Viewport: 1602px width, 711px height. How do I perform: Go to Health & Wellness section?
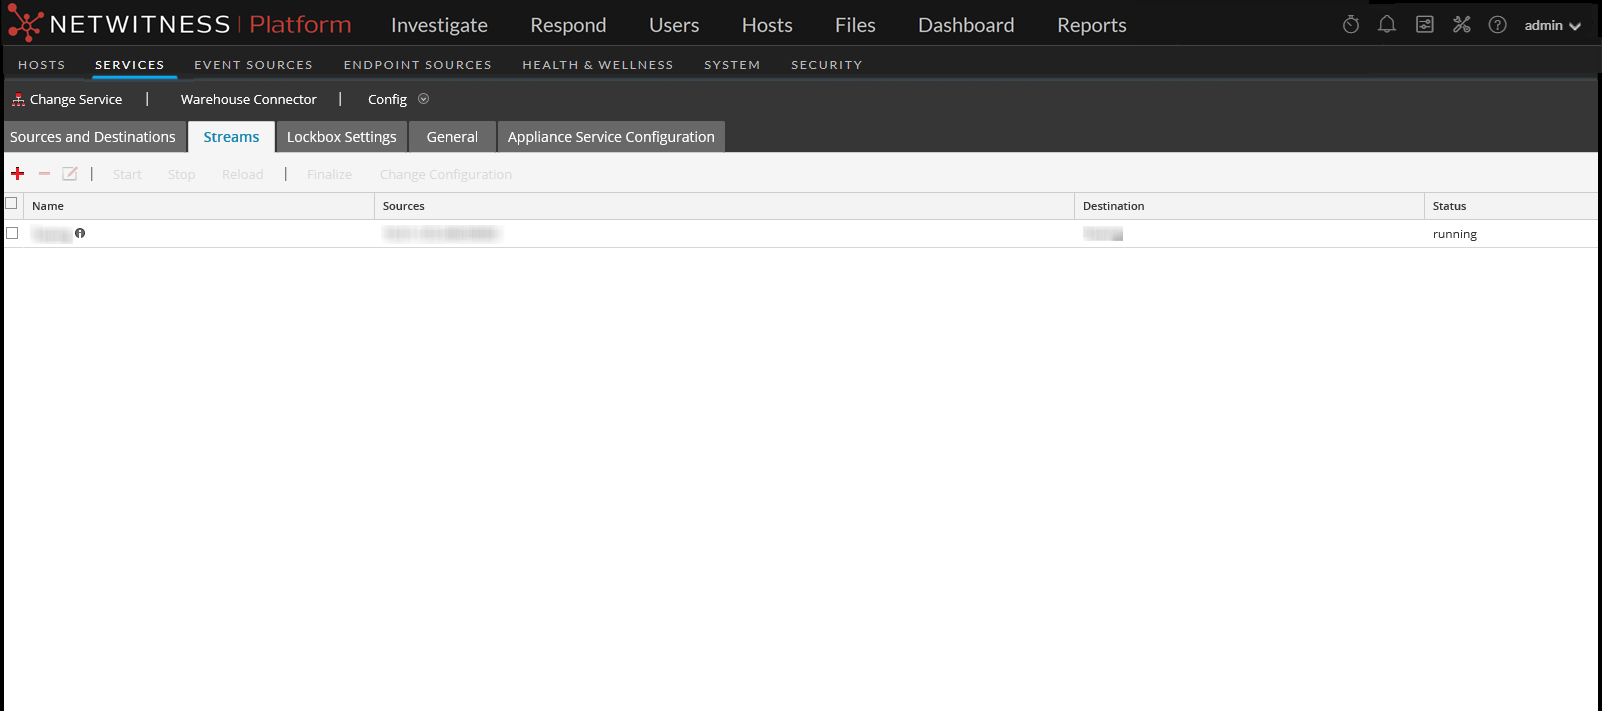click(597, 65)
